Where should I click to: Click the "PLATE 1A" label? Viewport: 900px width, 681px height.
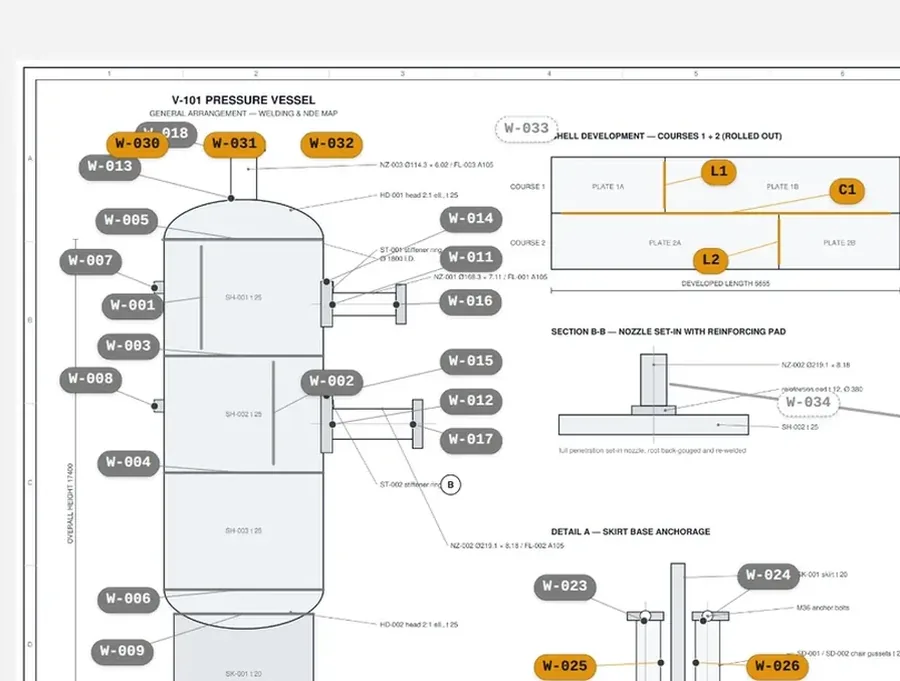click(608, 187)
